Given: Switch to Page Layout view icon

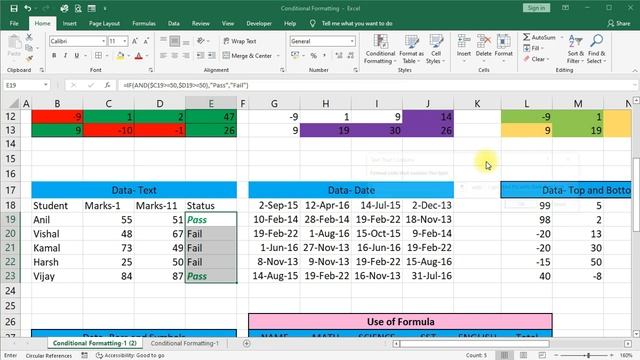Looking at the screenshot, I should coord(523,355).
